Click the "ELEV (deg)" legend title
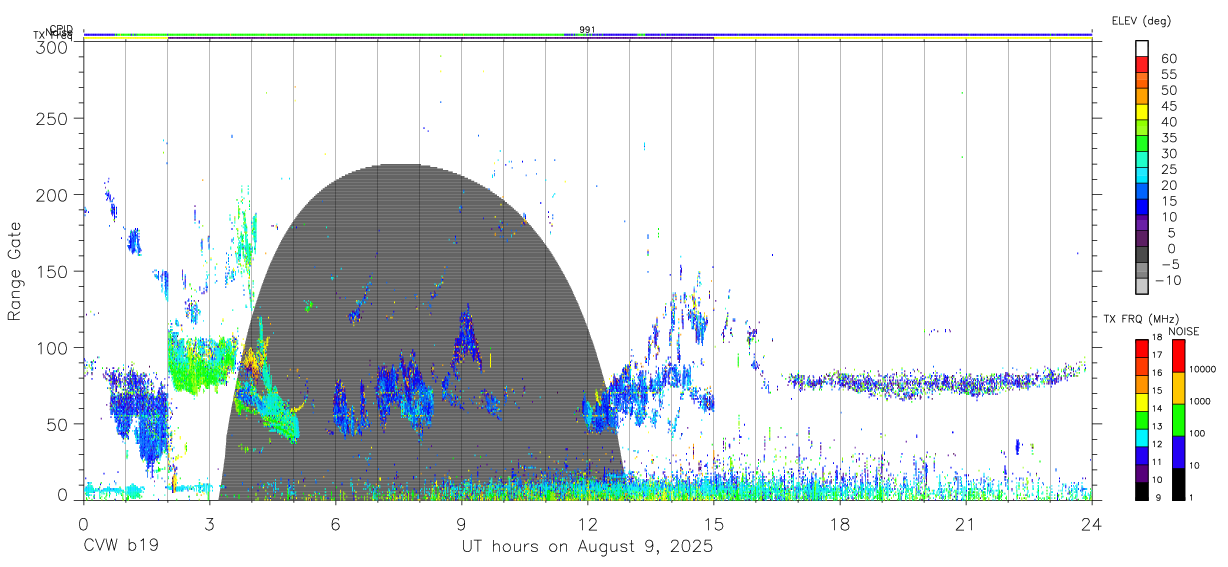 tap(1141, 20)
